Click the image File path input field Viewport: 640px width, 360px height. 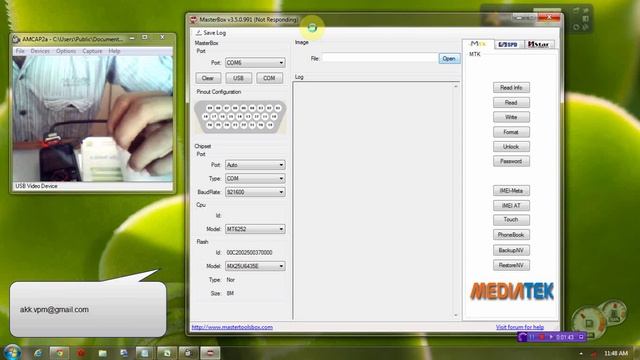pos(380,58)
